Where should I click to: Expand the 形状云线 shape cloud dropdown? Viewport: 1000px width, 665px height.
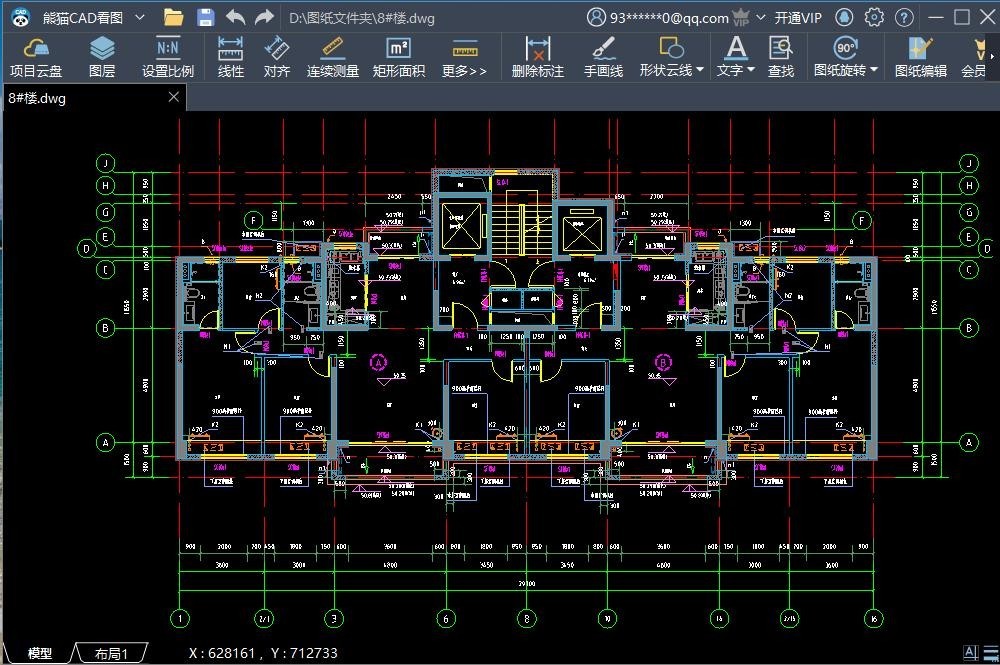(x=700, y=71)
